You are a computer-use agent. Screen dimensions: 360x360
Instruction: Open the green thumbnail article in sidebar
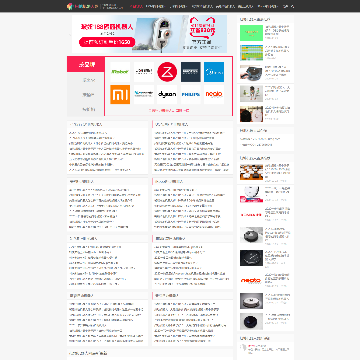pos(251,33)
